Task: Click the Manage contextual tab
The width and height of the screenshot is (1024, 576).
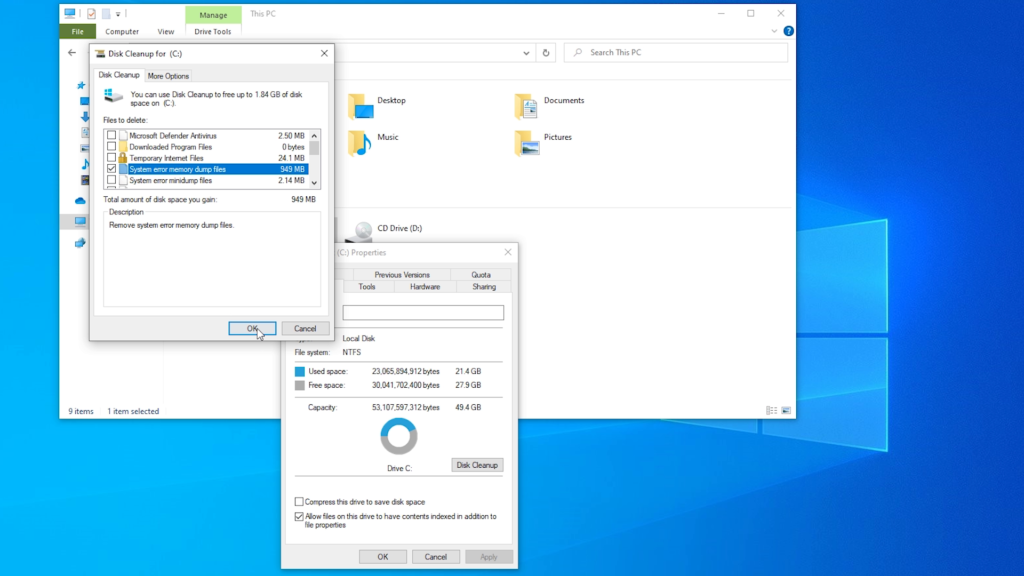Action: pos(214,14)
